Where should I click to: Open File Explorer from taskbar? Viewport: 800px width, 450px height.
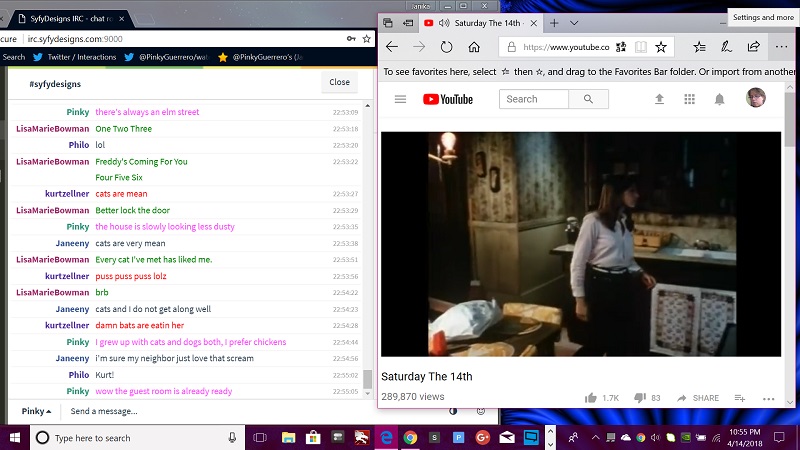click(x=288, y=438)
